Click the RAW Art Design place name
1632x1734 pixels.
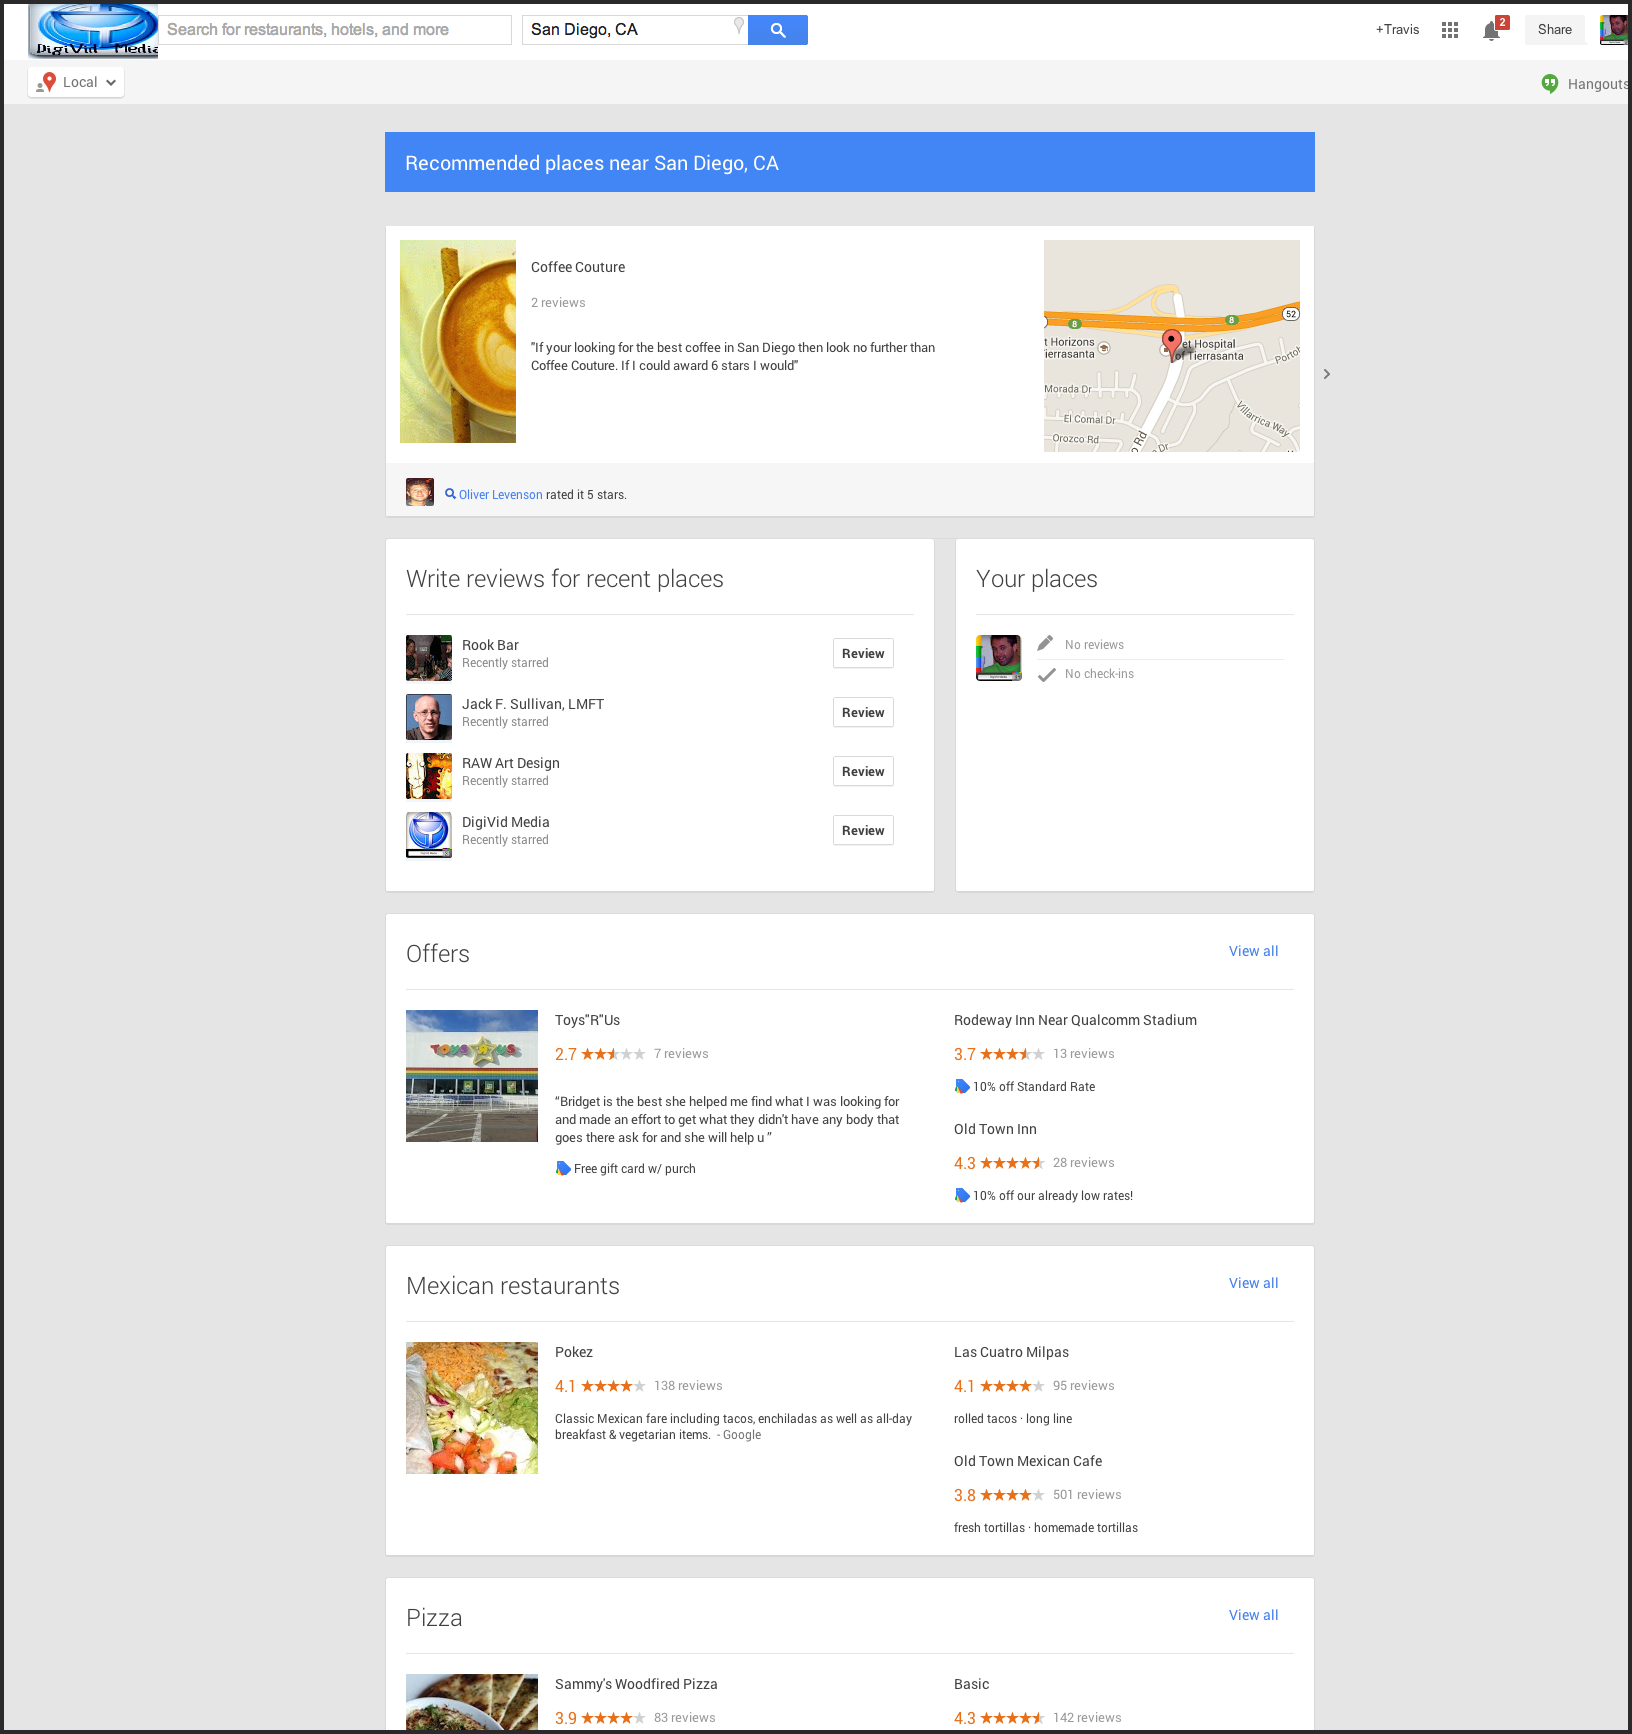(x=511, y=763)
